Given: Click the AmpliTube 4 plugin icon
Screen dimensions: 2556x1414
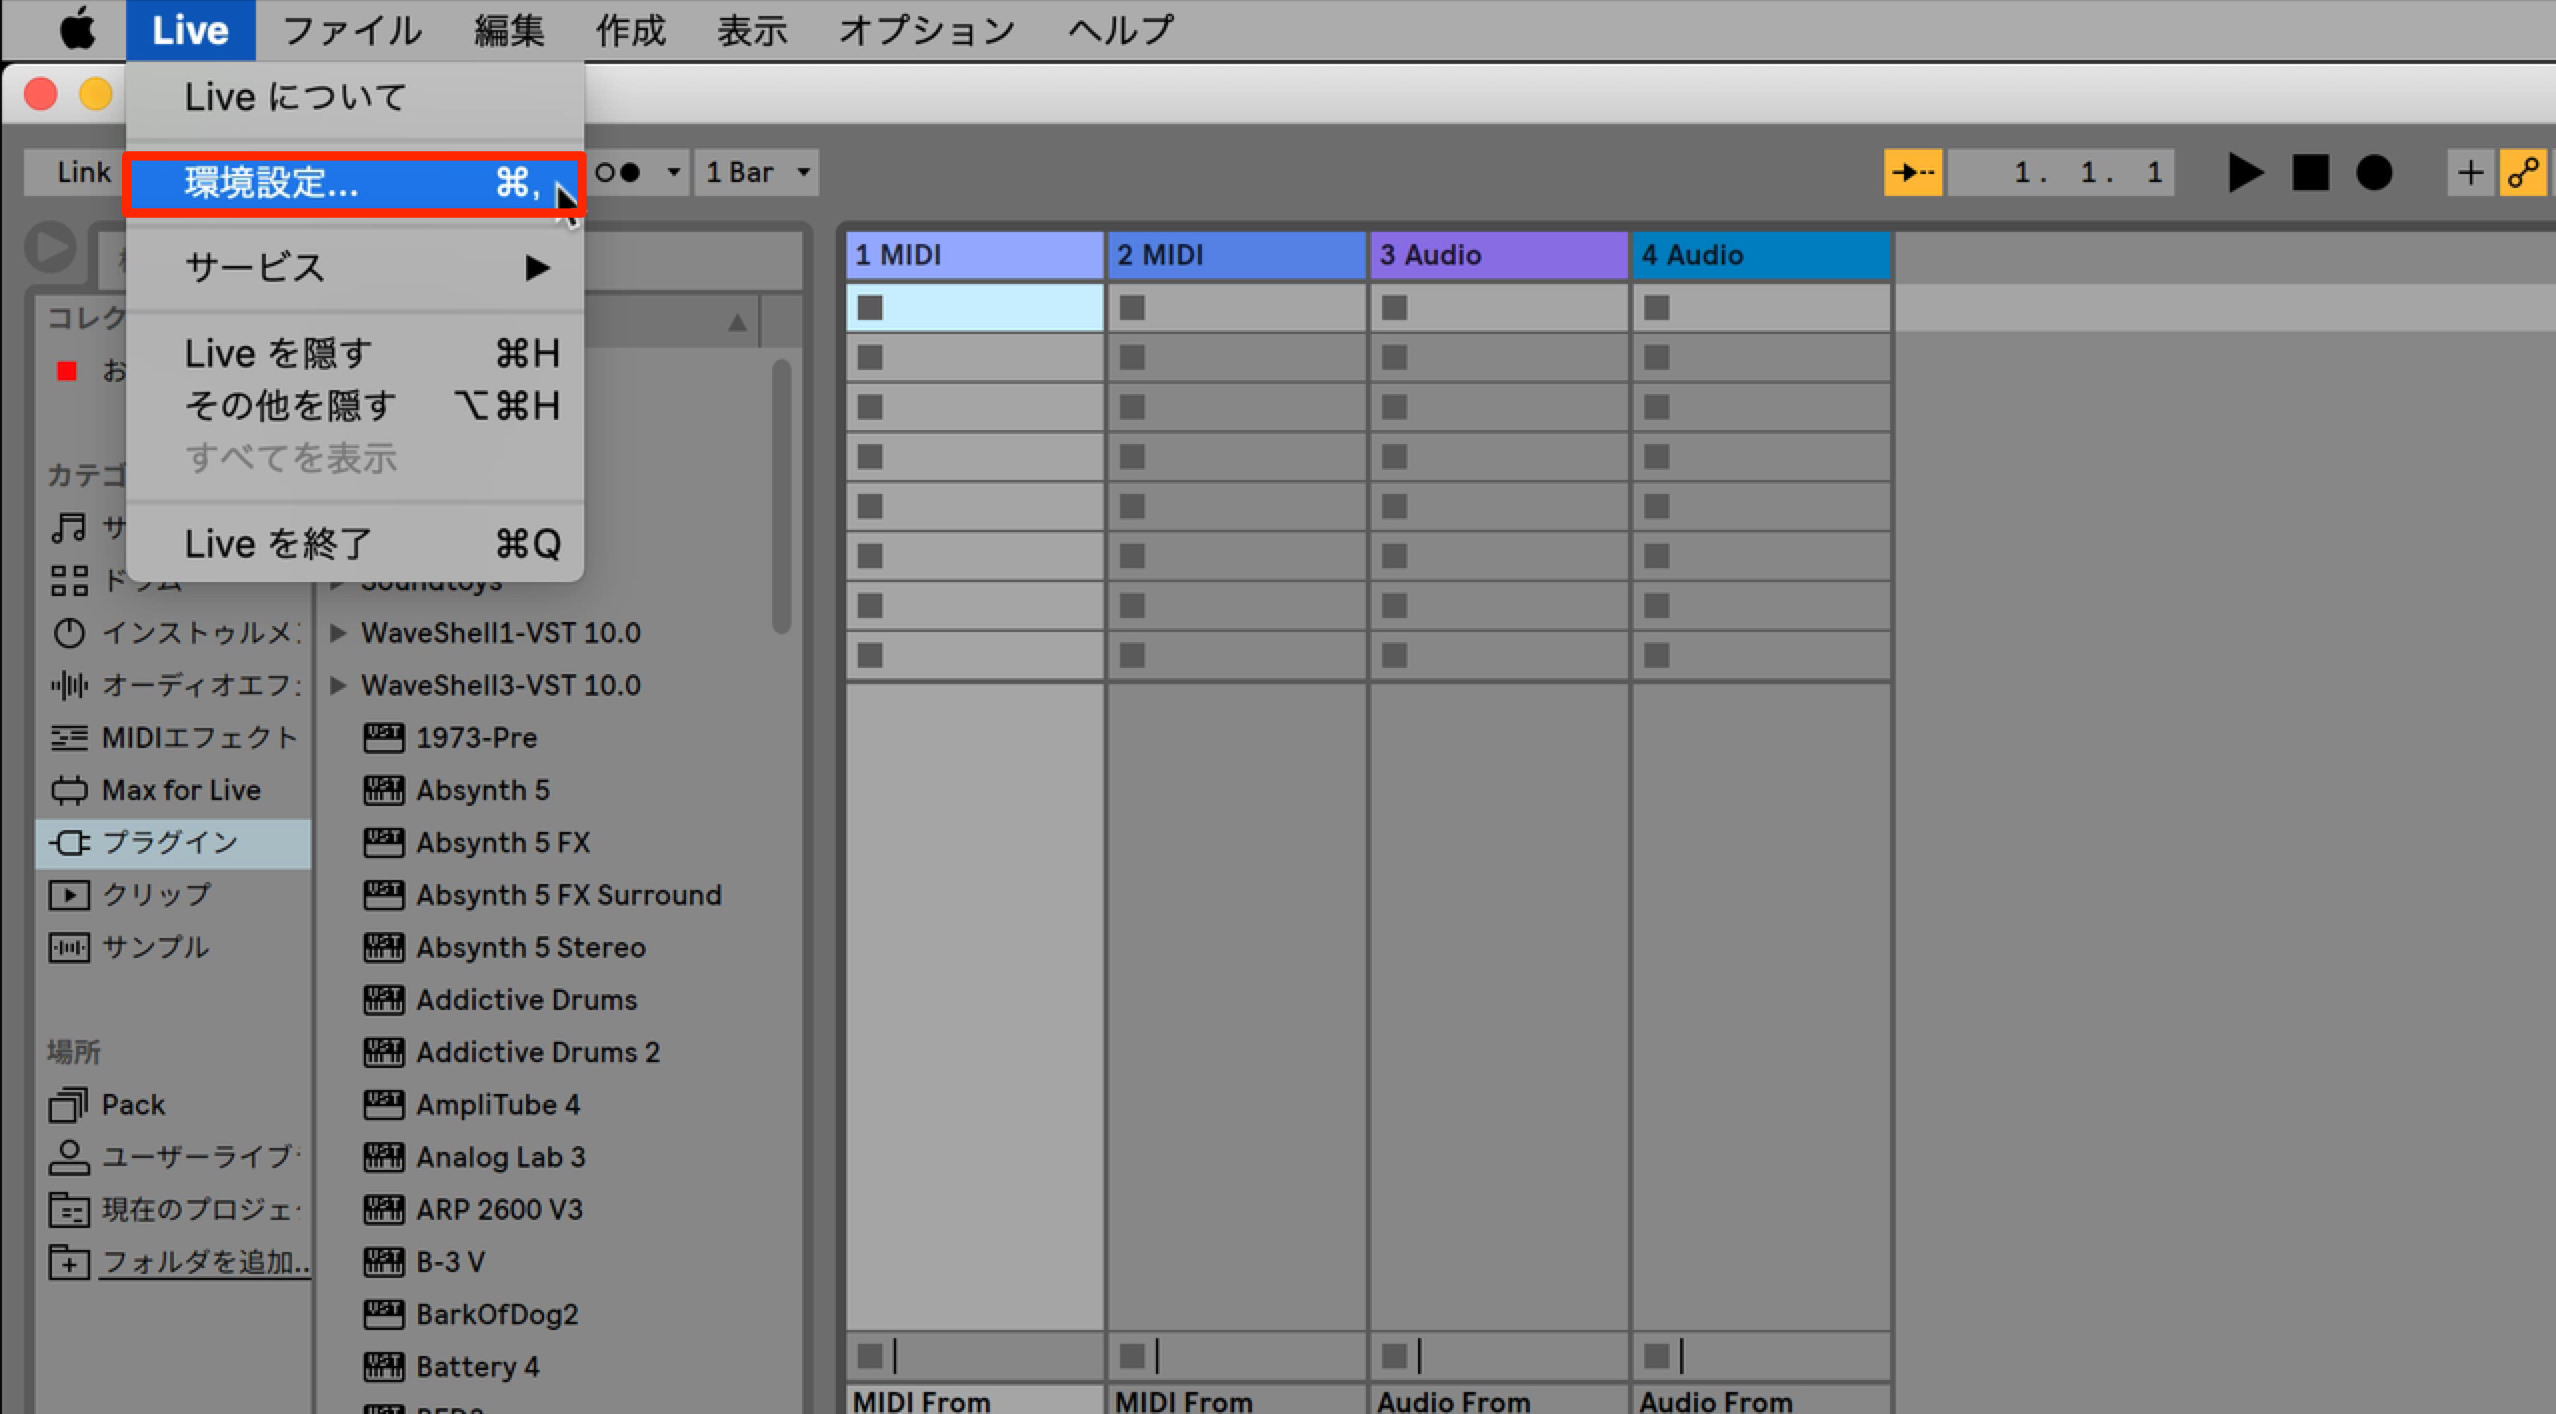Looking at the screenshot, I should coord(384,1105).
